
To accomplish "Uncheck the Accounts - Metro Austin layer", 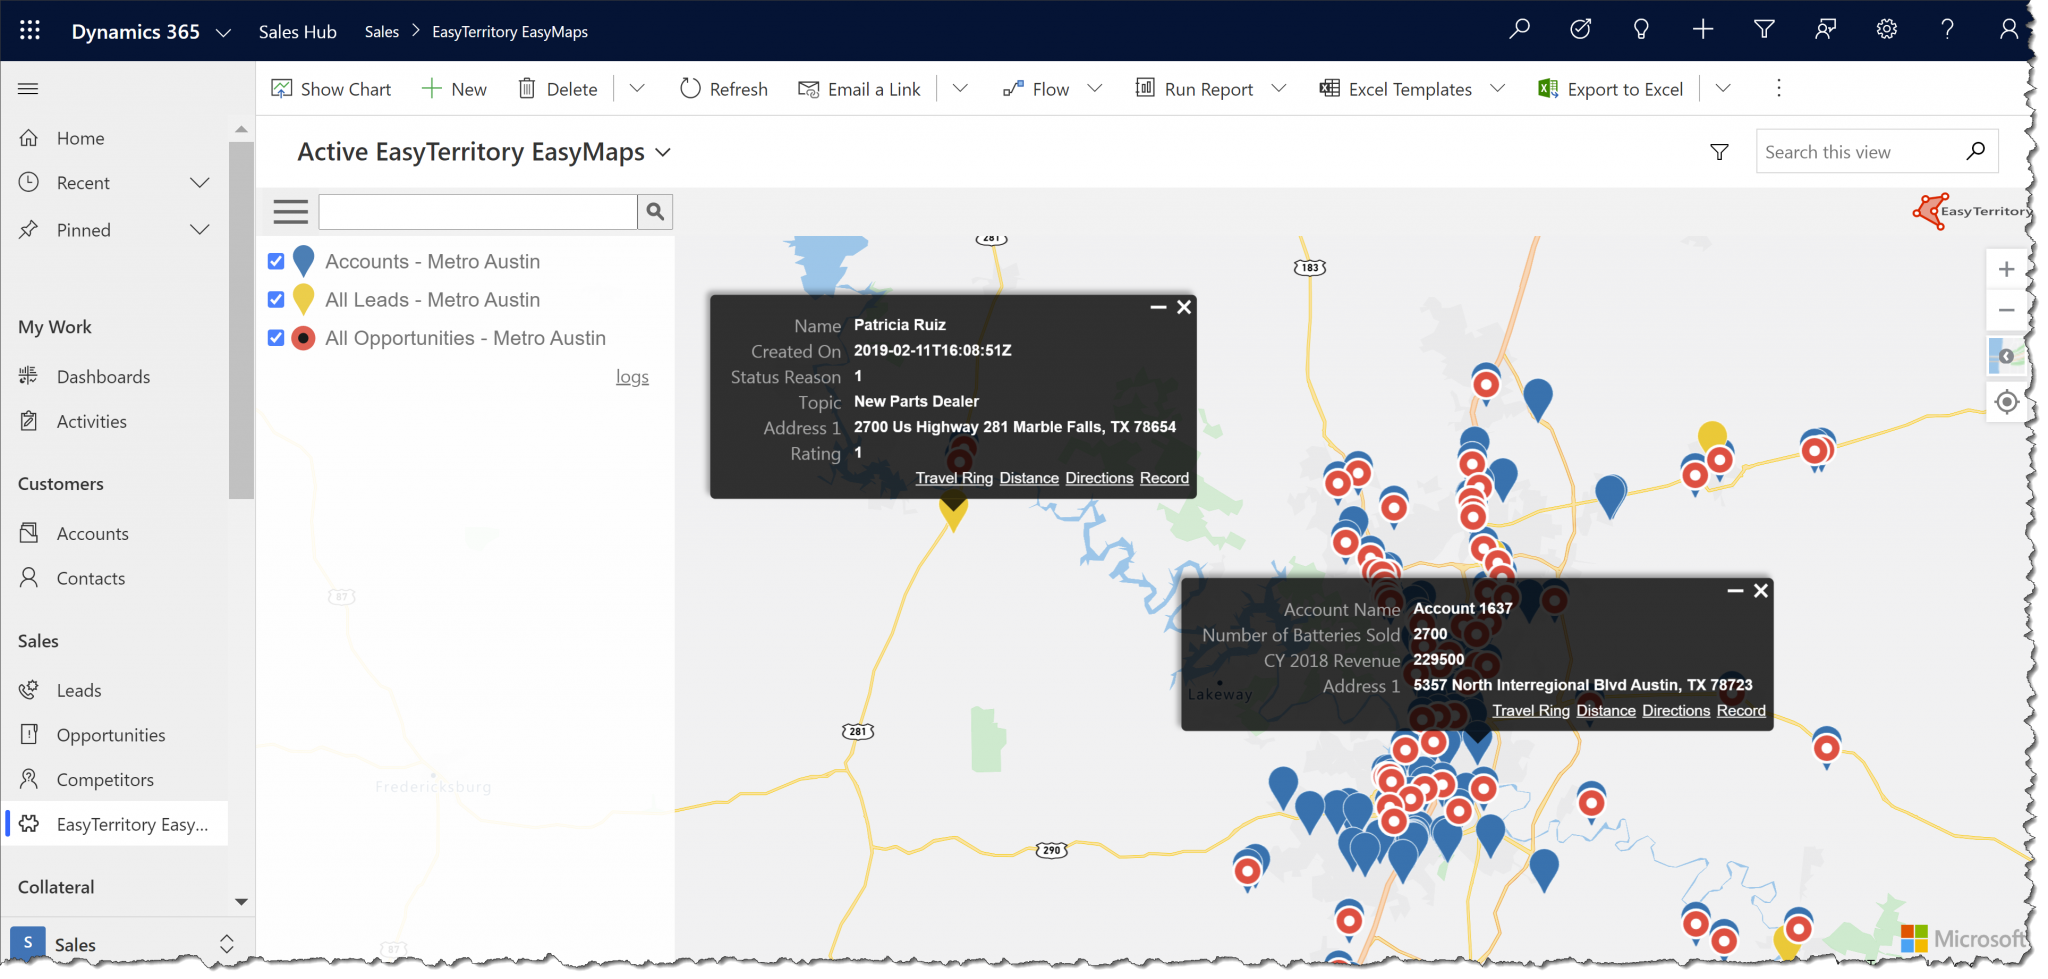I will (x=276, y=261).
